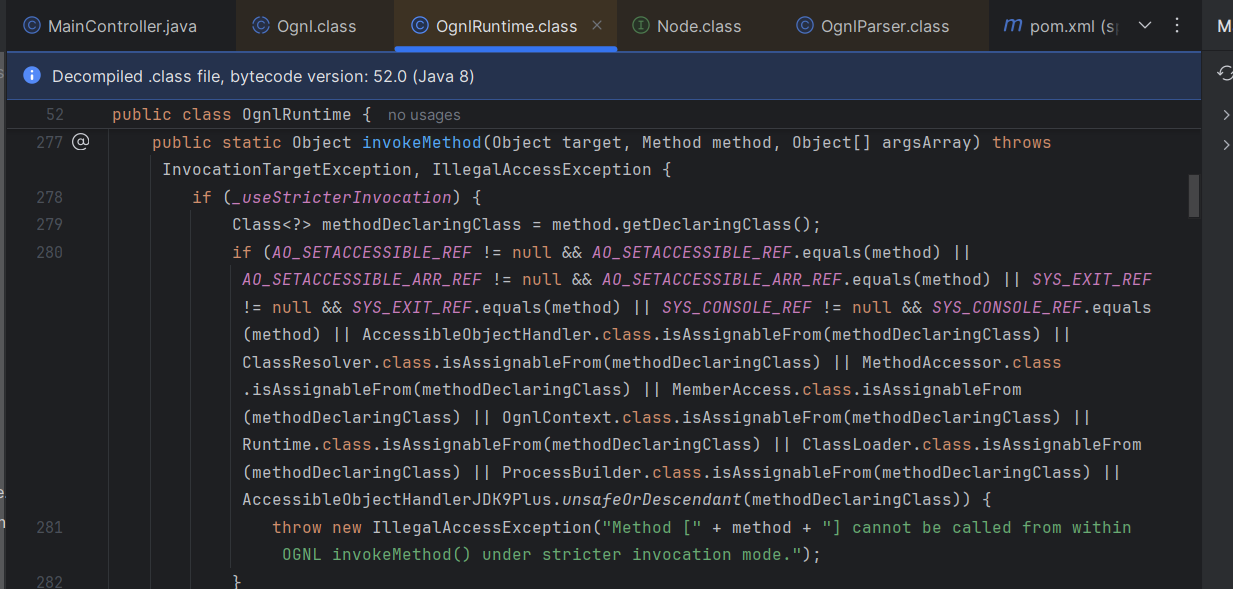This screenshot has height=589, width=1233.
Task: Click line number 278 in gutter
Action: (x=49, y=197)
